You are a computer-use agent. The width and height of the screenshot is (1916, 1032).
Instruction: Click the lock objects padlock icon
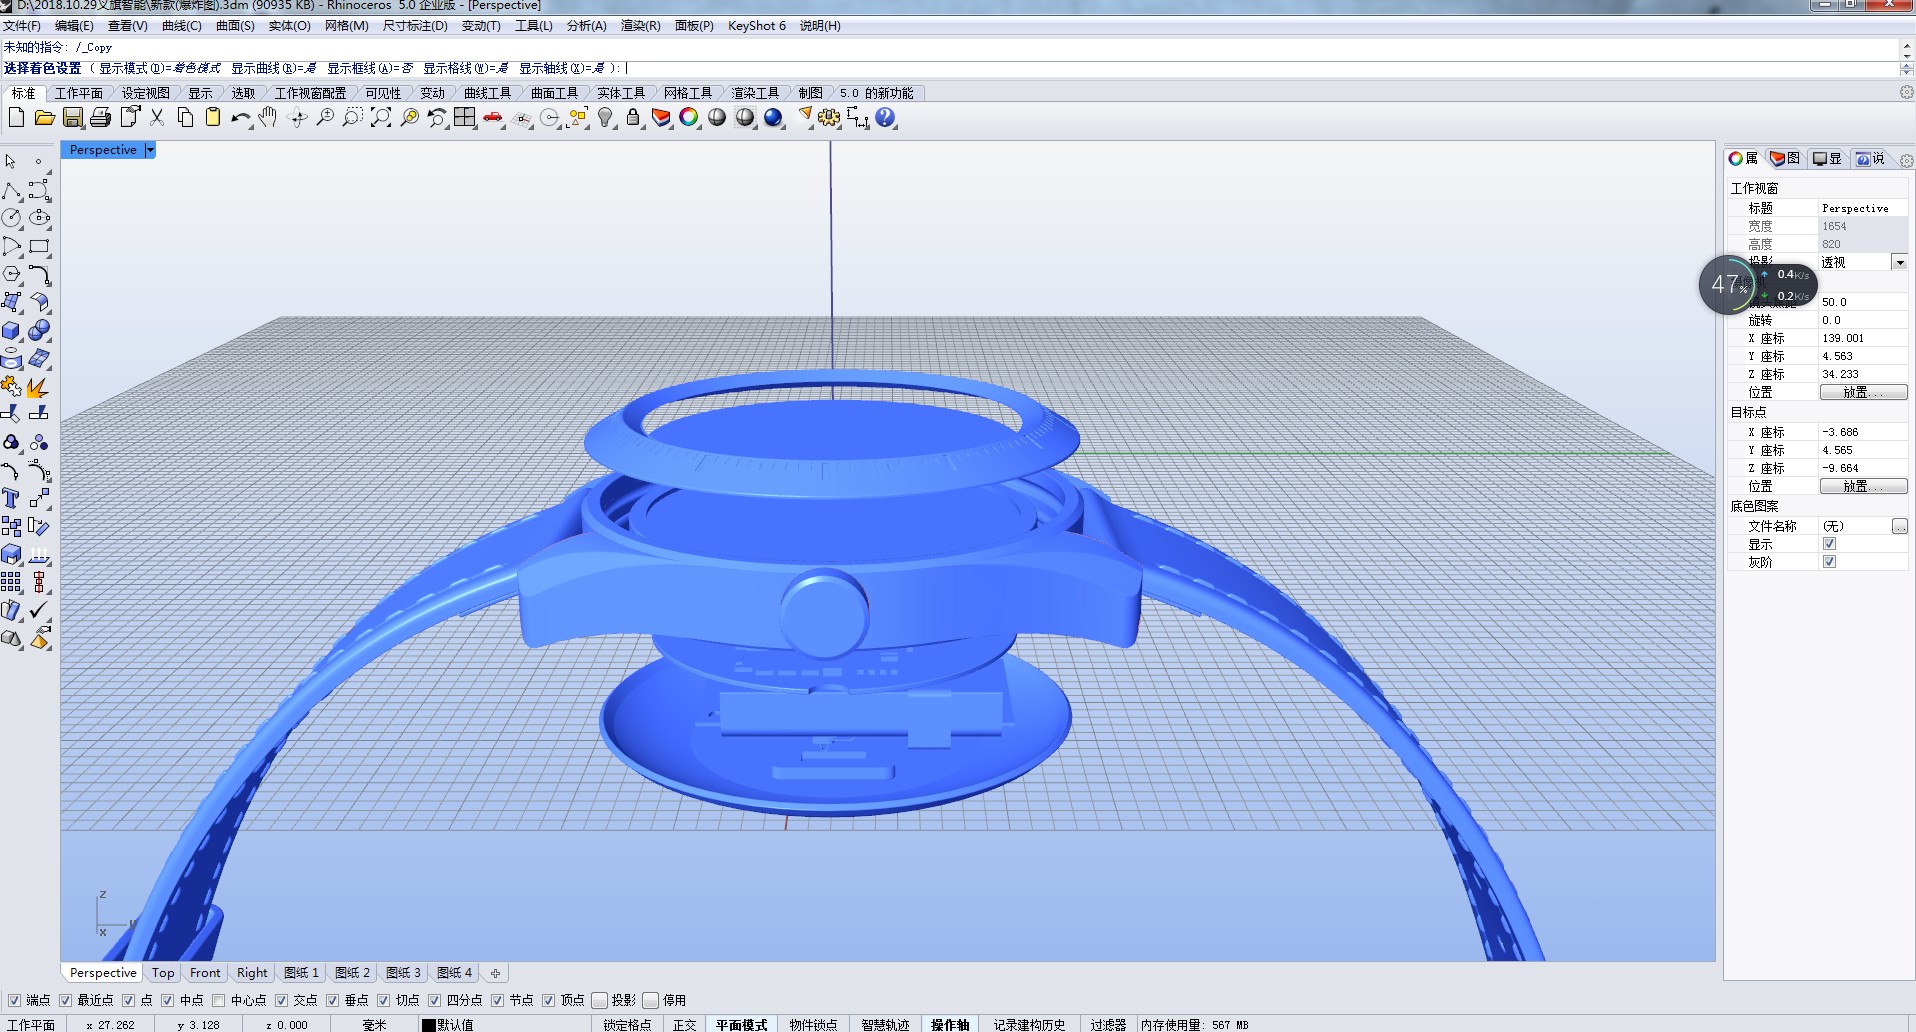[631, 117]
